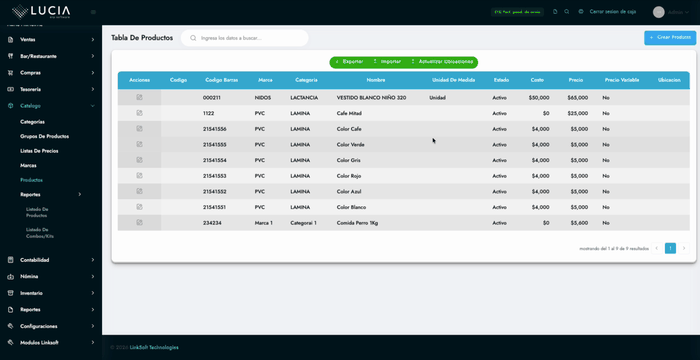Click the Exportar button

point(349,62)
